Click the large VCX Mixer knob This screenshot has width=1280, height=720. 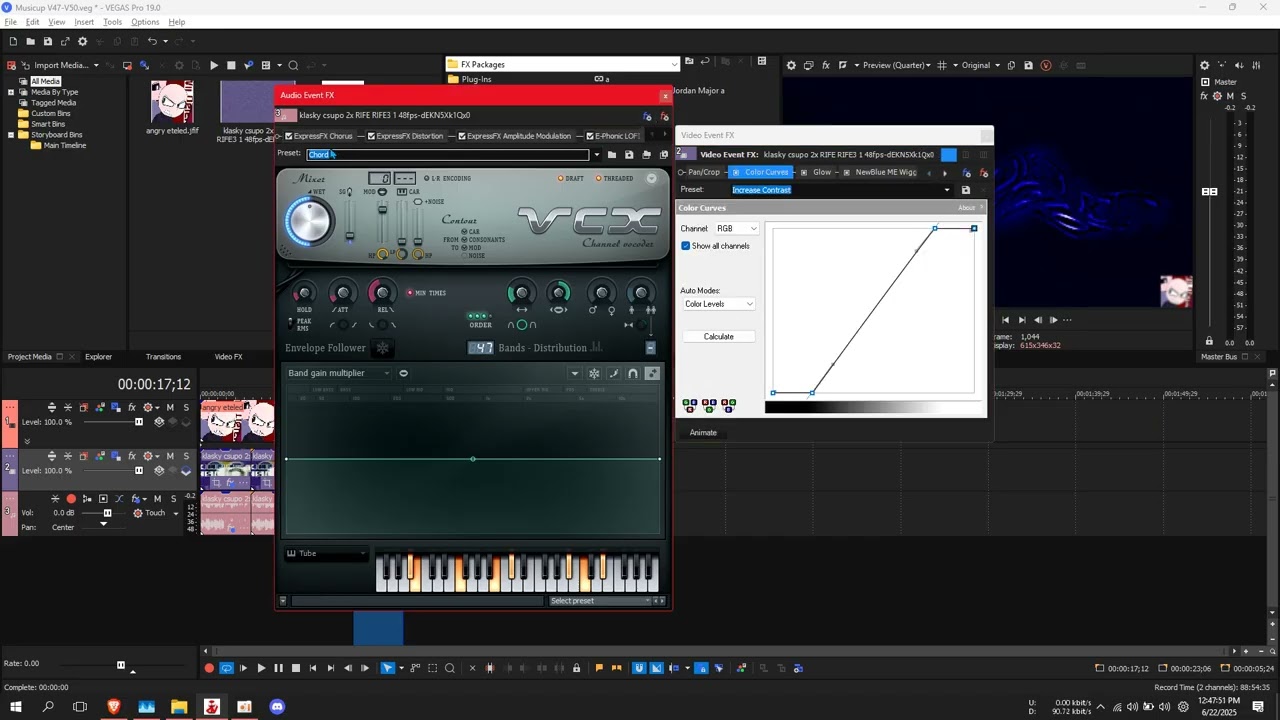coord(310,222)
